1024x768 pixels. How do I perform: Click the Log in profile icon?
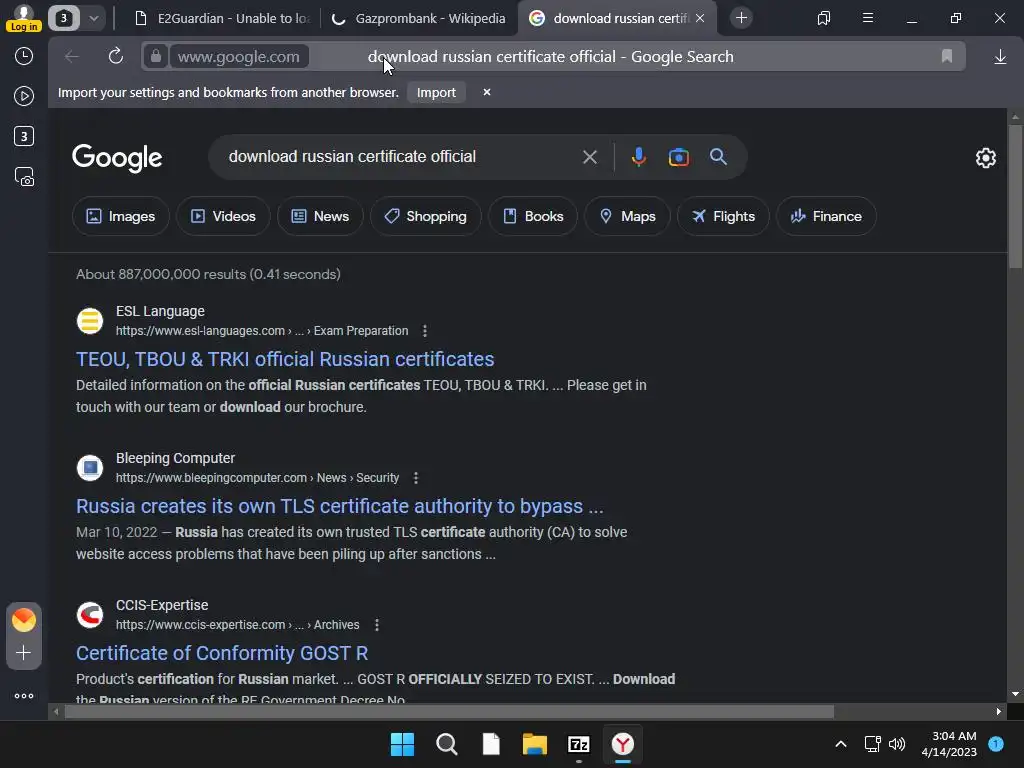click(24, 18)
